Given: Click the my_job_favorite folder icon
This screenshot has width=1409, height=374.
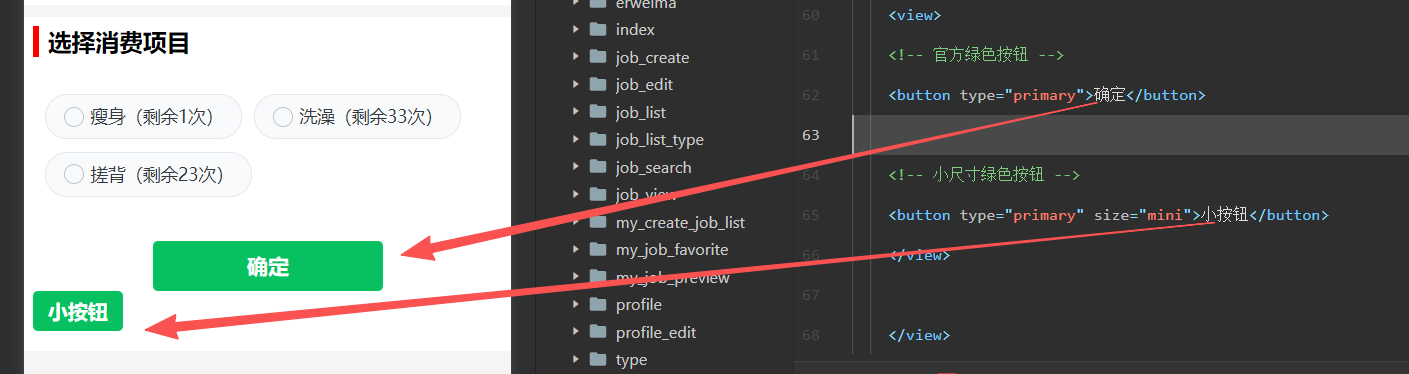Looking at the screenshot, I should 598,249.
